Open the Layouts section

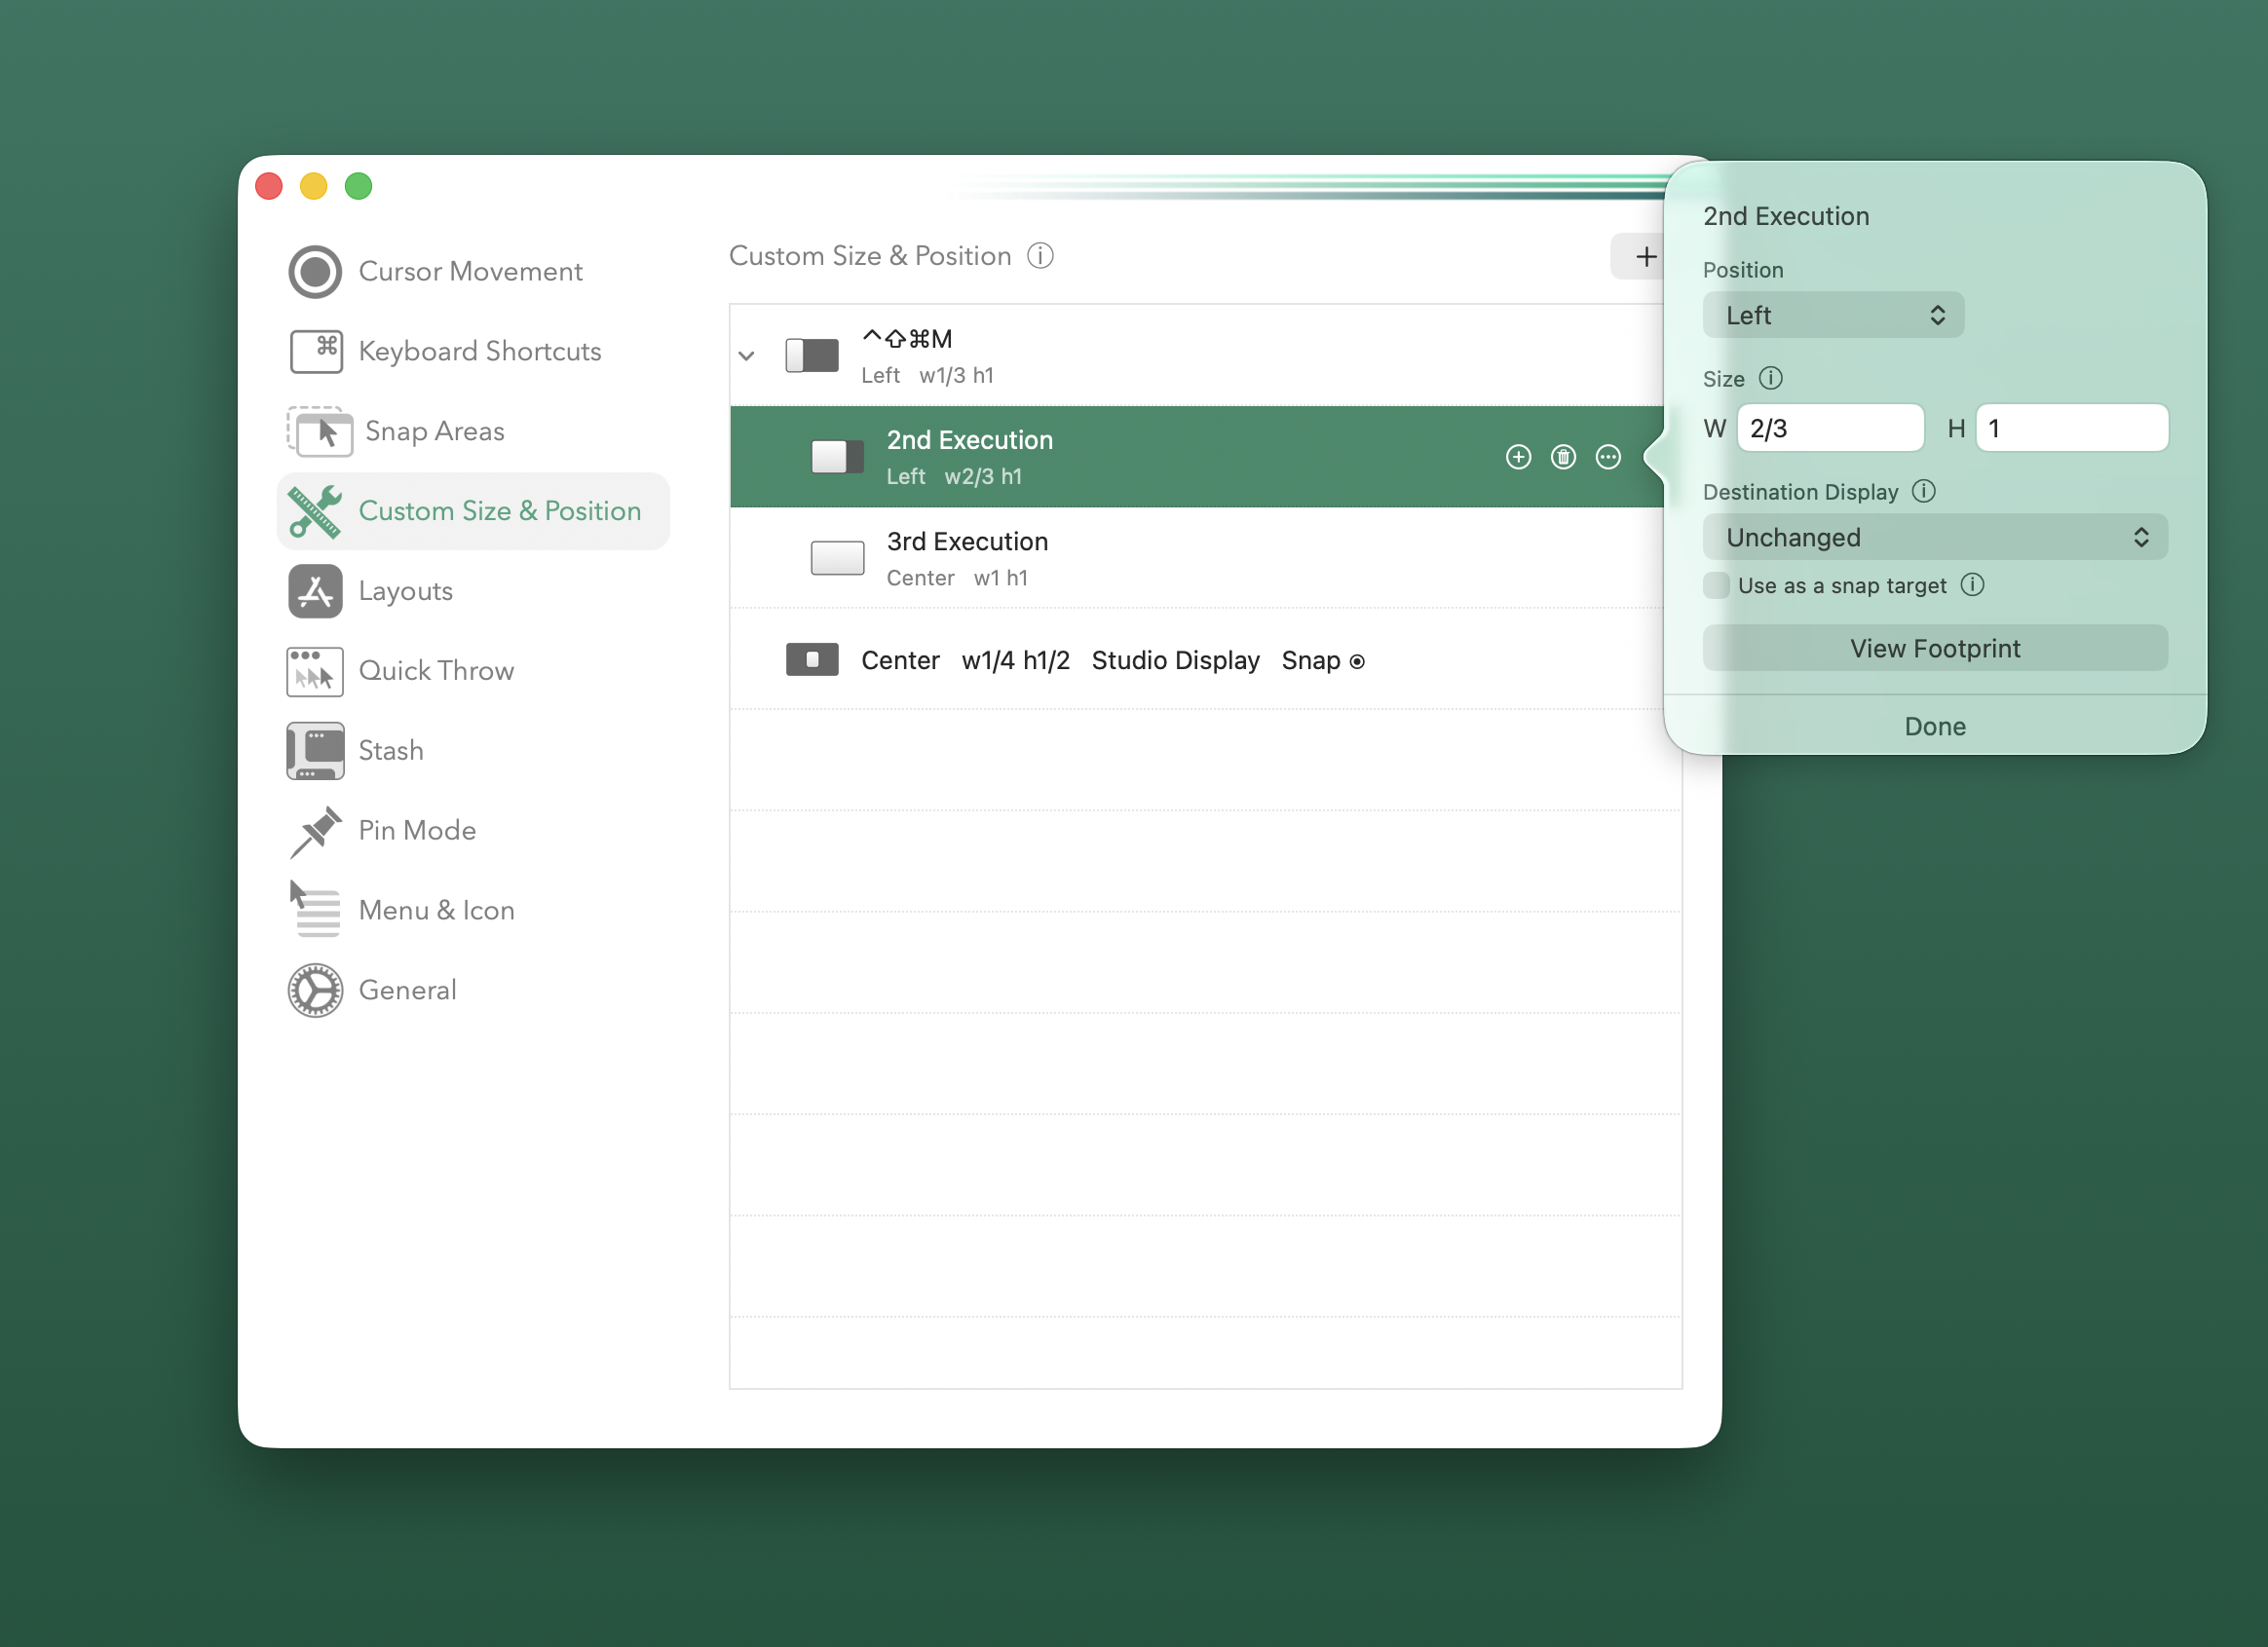click(371, 591)
